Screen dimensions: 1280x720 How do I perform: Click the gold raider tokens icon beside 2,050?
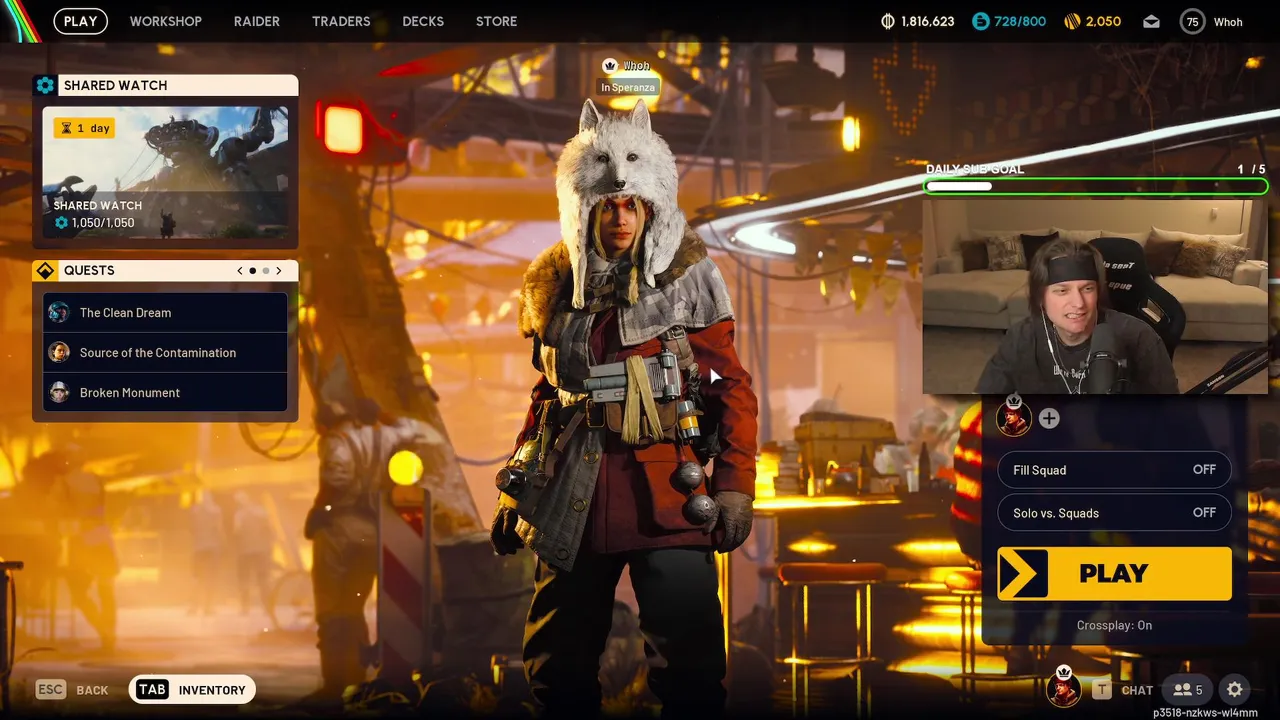click(1072, 21)
